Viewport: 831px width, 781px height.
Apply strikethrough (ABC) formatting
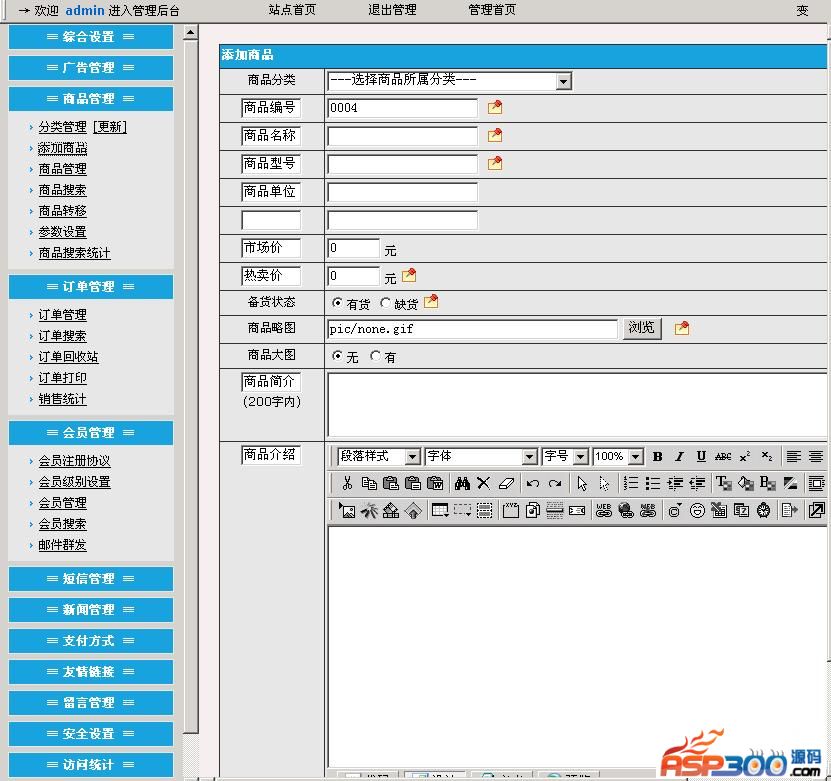[723, 457]
